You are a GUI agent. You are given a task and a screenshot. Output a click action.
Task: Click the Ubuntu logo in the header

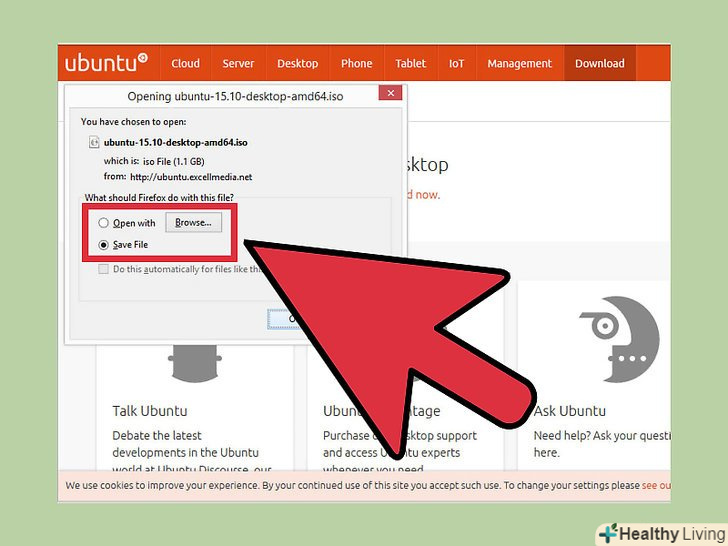[x=106, y=63]
